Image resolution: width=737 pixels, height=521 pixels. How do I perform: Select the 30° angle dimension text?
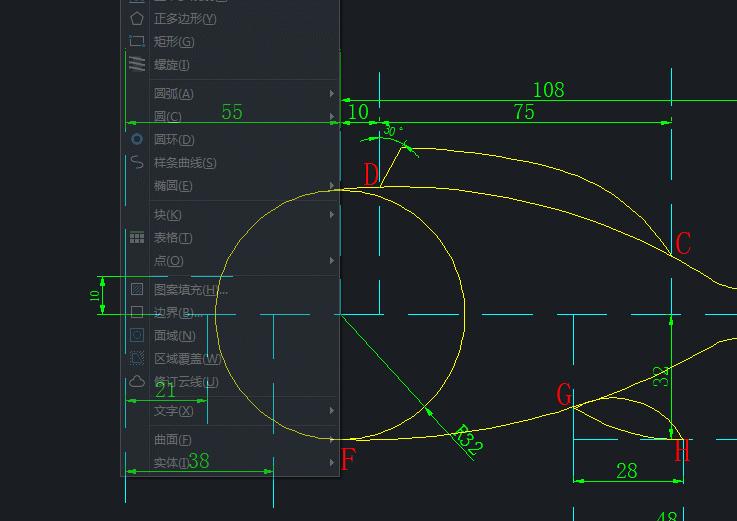[393, 130]
